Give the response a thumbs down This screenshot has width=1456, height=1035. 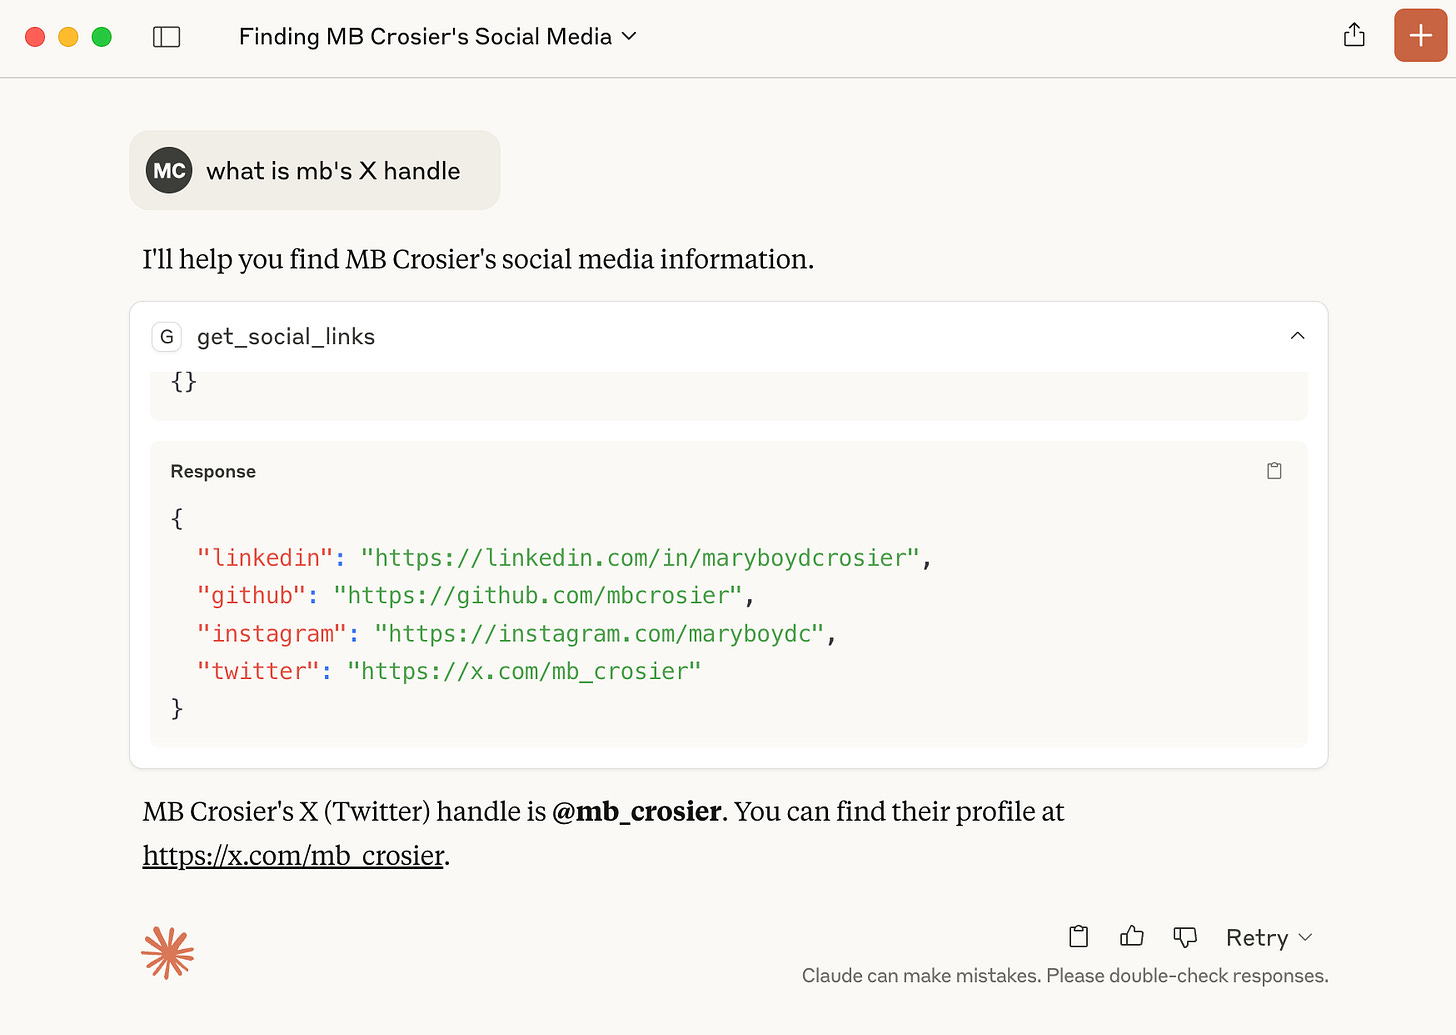click(1185, 937)
